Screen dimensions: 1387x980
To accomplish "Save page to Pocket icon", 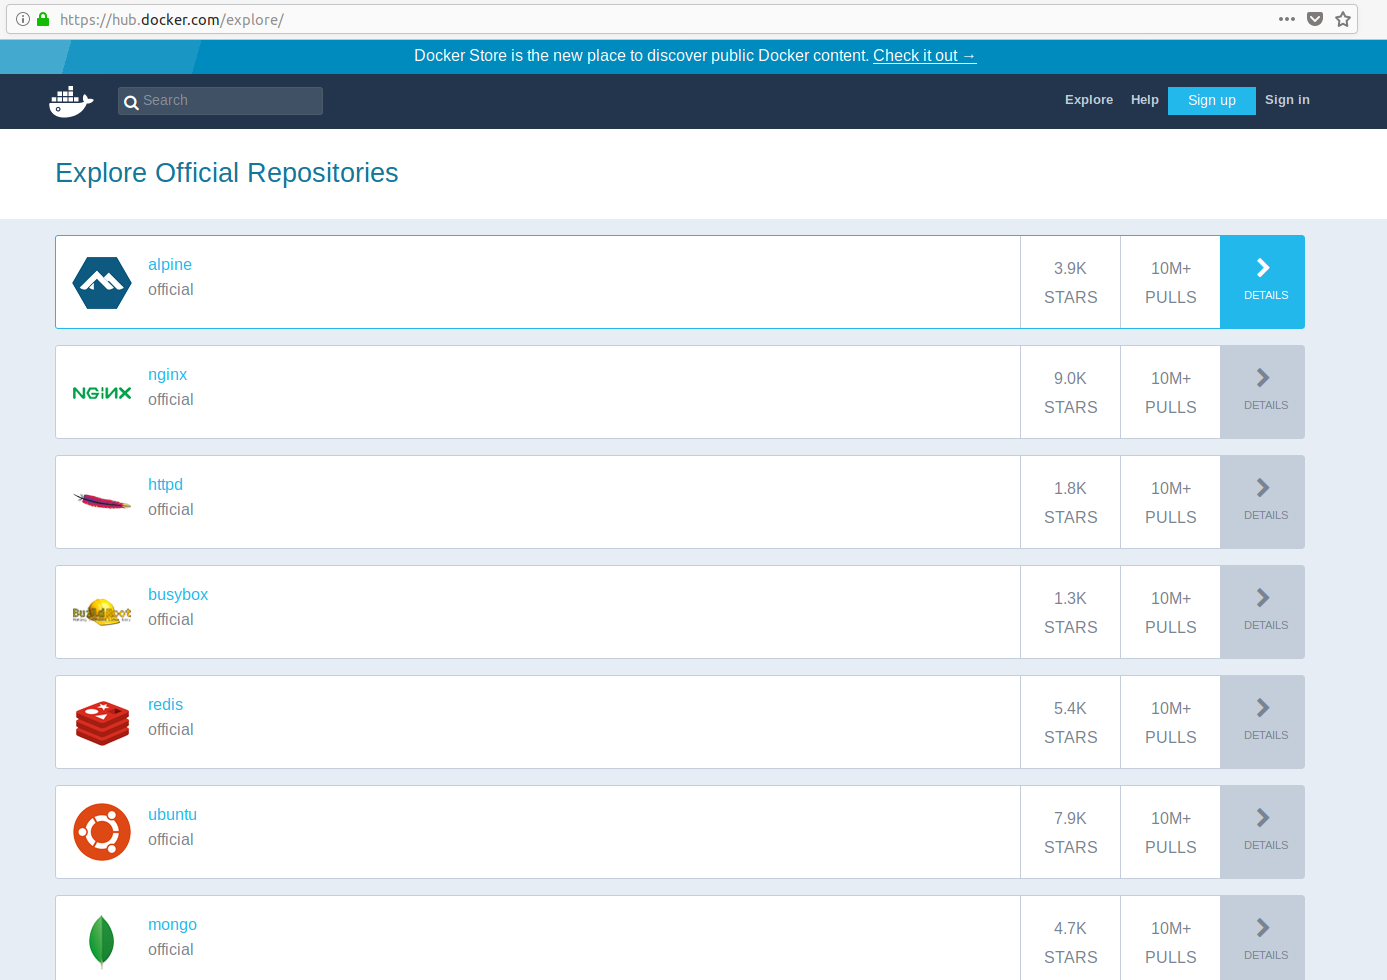I will (1315, 19).
